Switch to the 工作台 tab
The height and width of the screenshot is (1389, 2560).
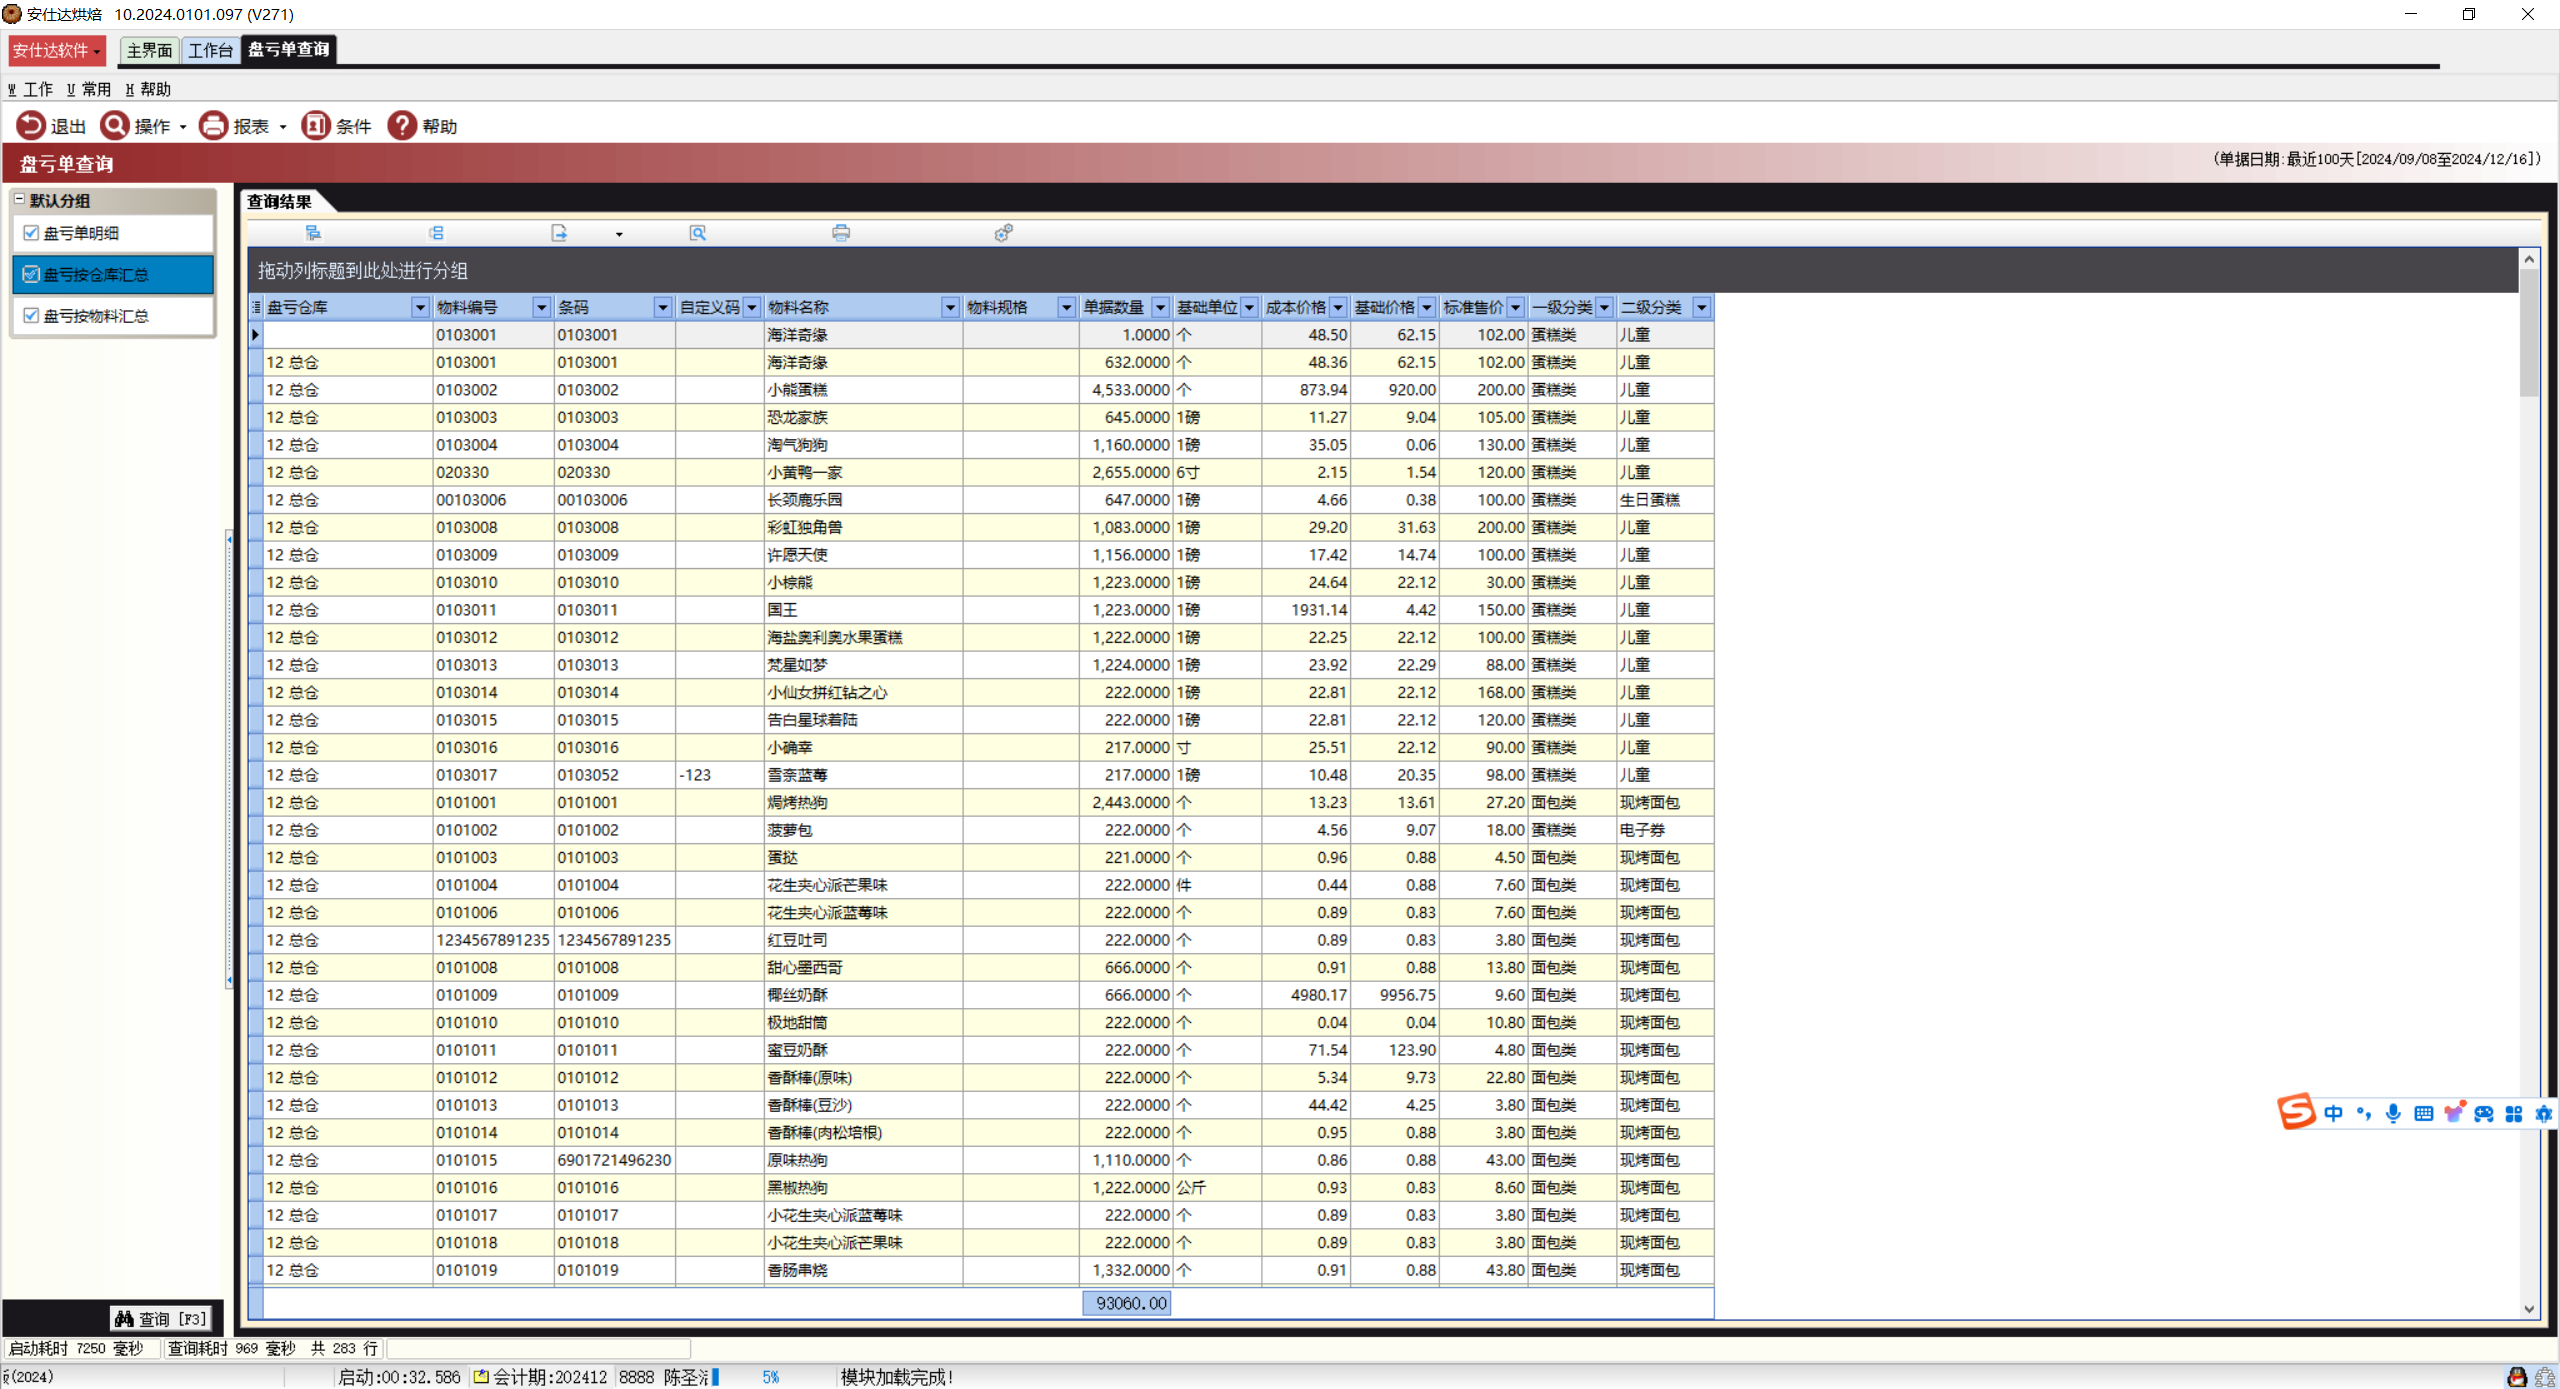(x=210, y=50)
